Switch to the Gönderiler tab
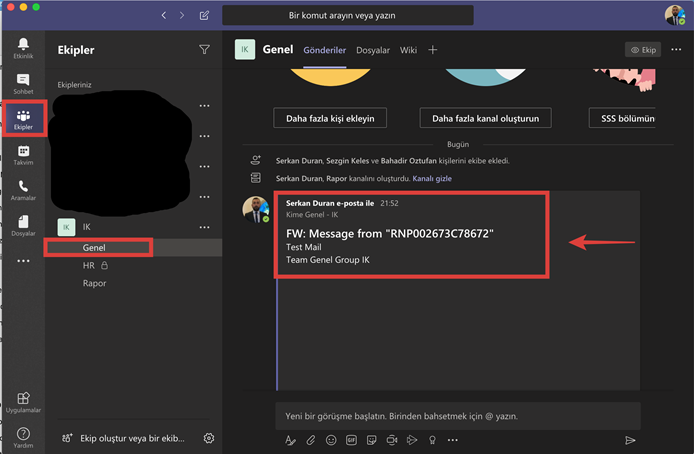This screenshot has height=454, width=694. [x=324, y=50]
